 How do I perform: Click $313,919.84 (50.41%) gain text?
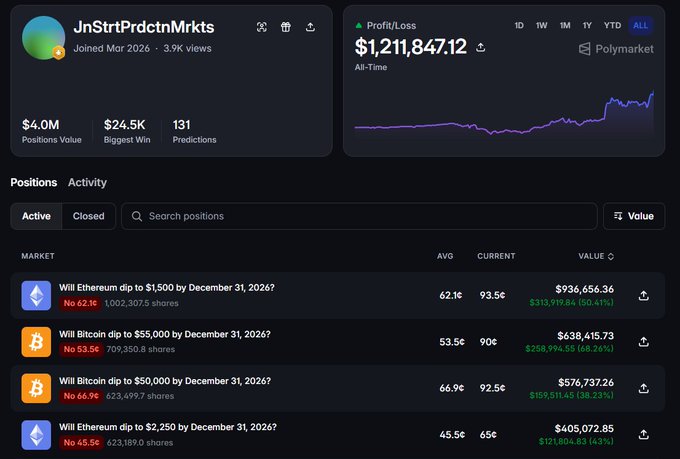[572, 302]
